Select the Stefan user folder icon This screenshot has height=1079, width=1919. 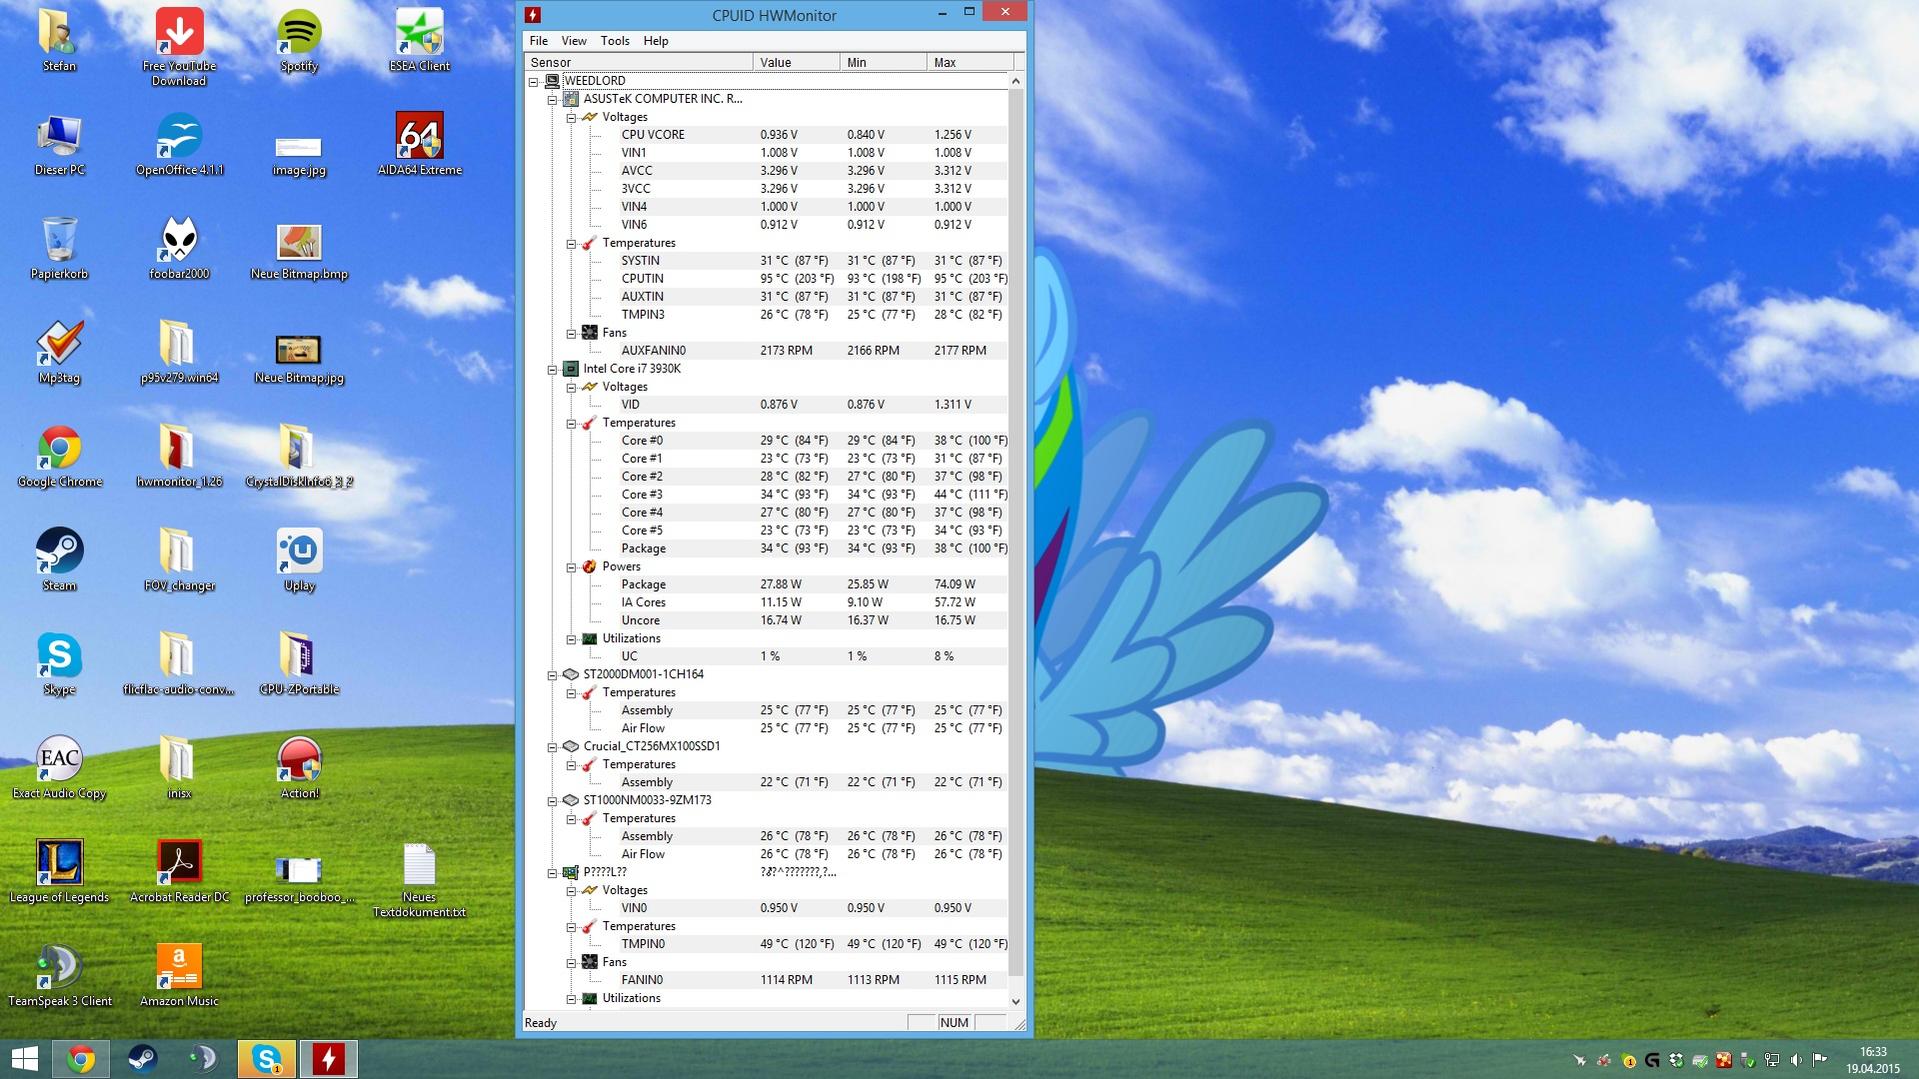click(x=59, y=41)
